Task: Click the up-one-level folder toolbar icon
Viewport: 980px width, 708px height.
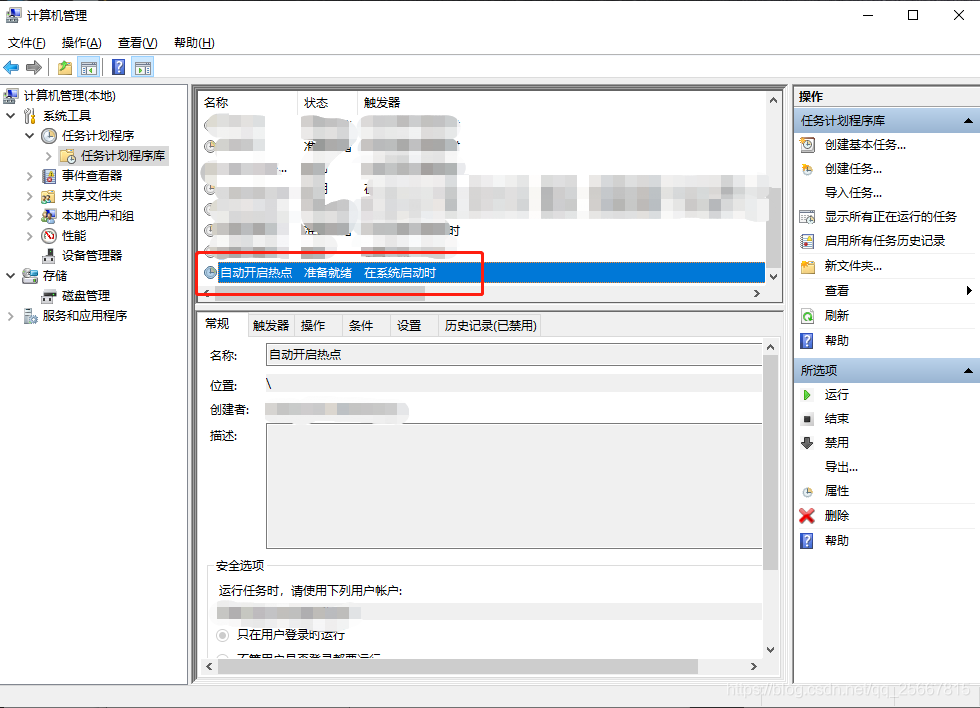Action: click(x=65, y=67)
